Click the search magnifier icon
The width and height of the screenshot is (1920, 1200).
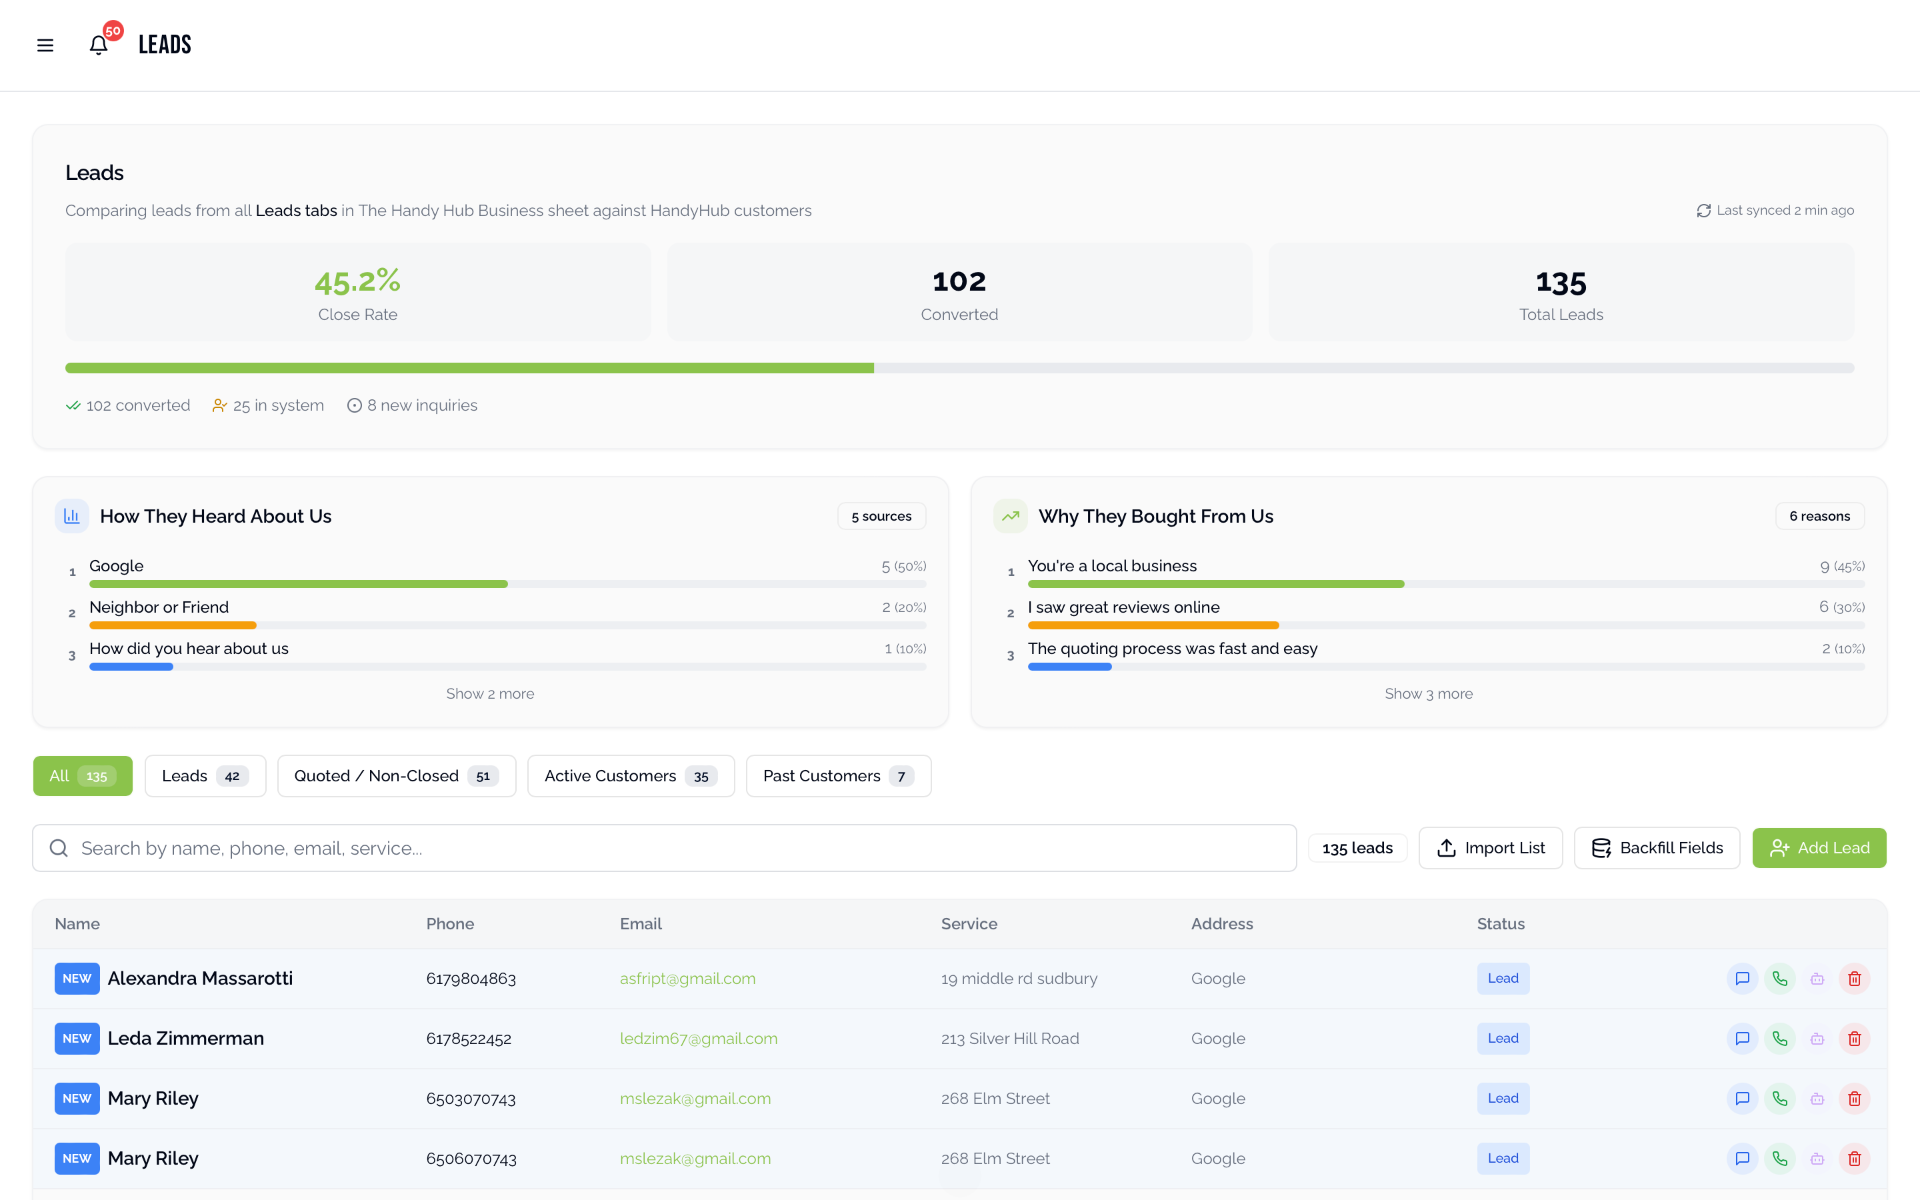pos(59,848)
